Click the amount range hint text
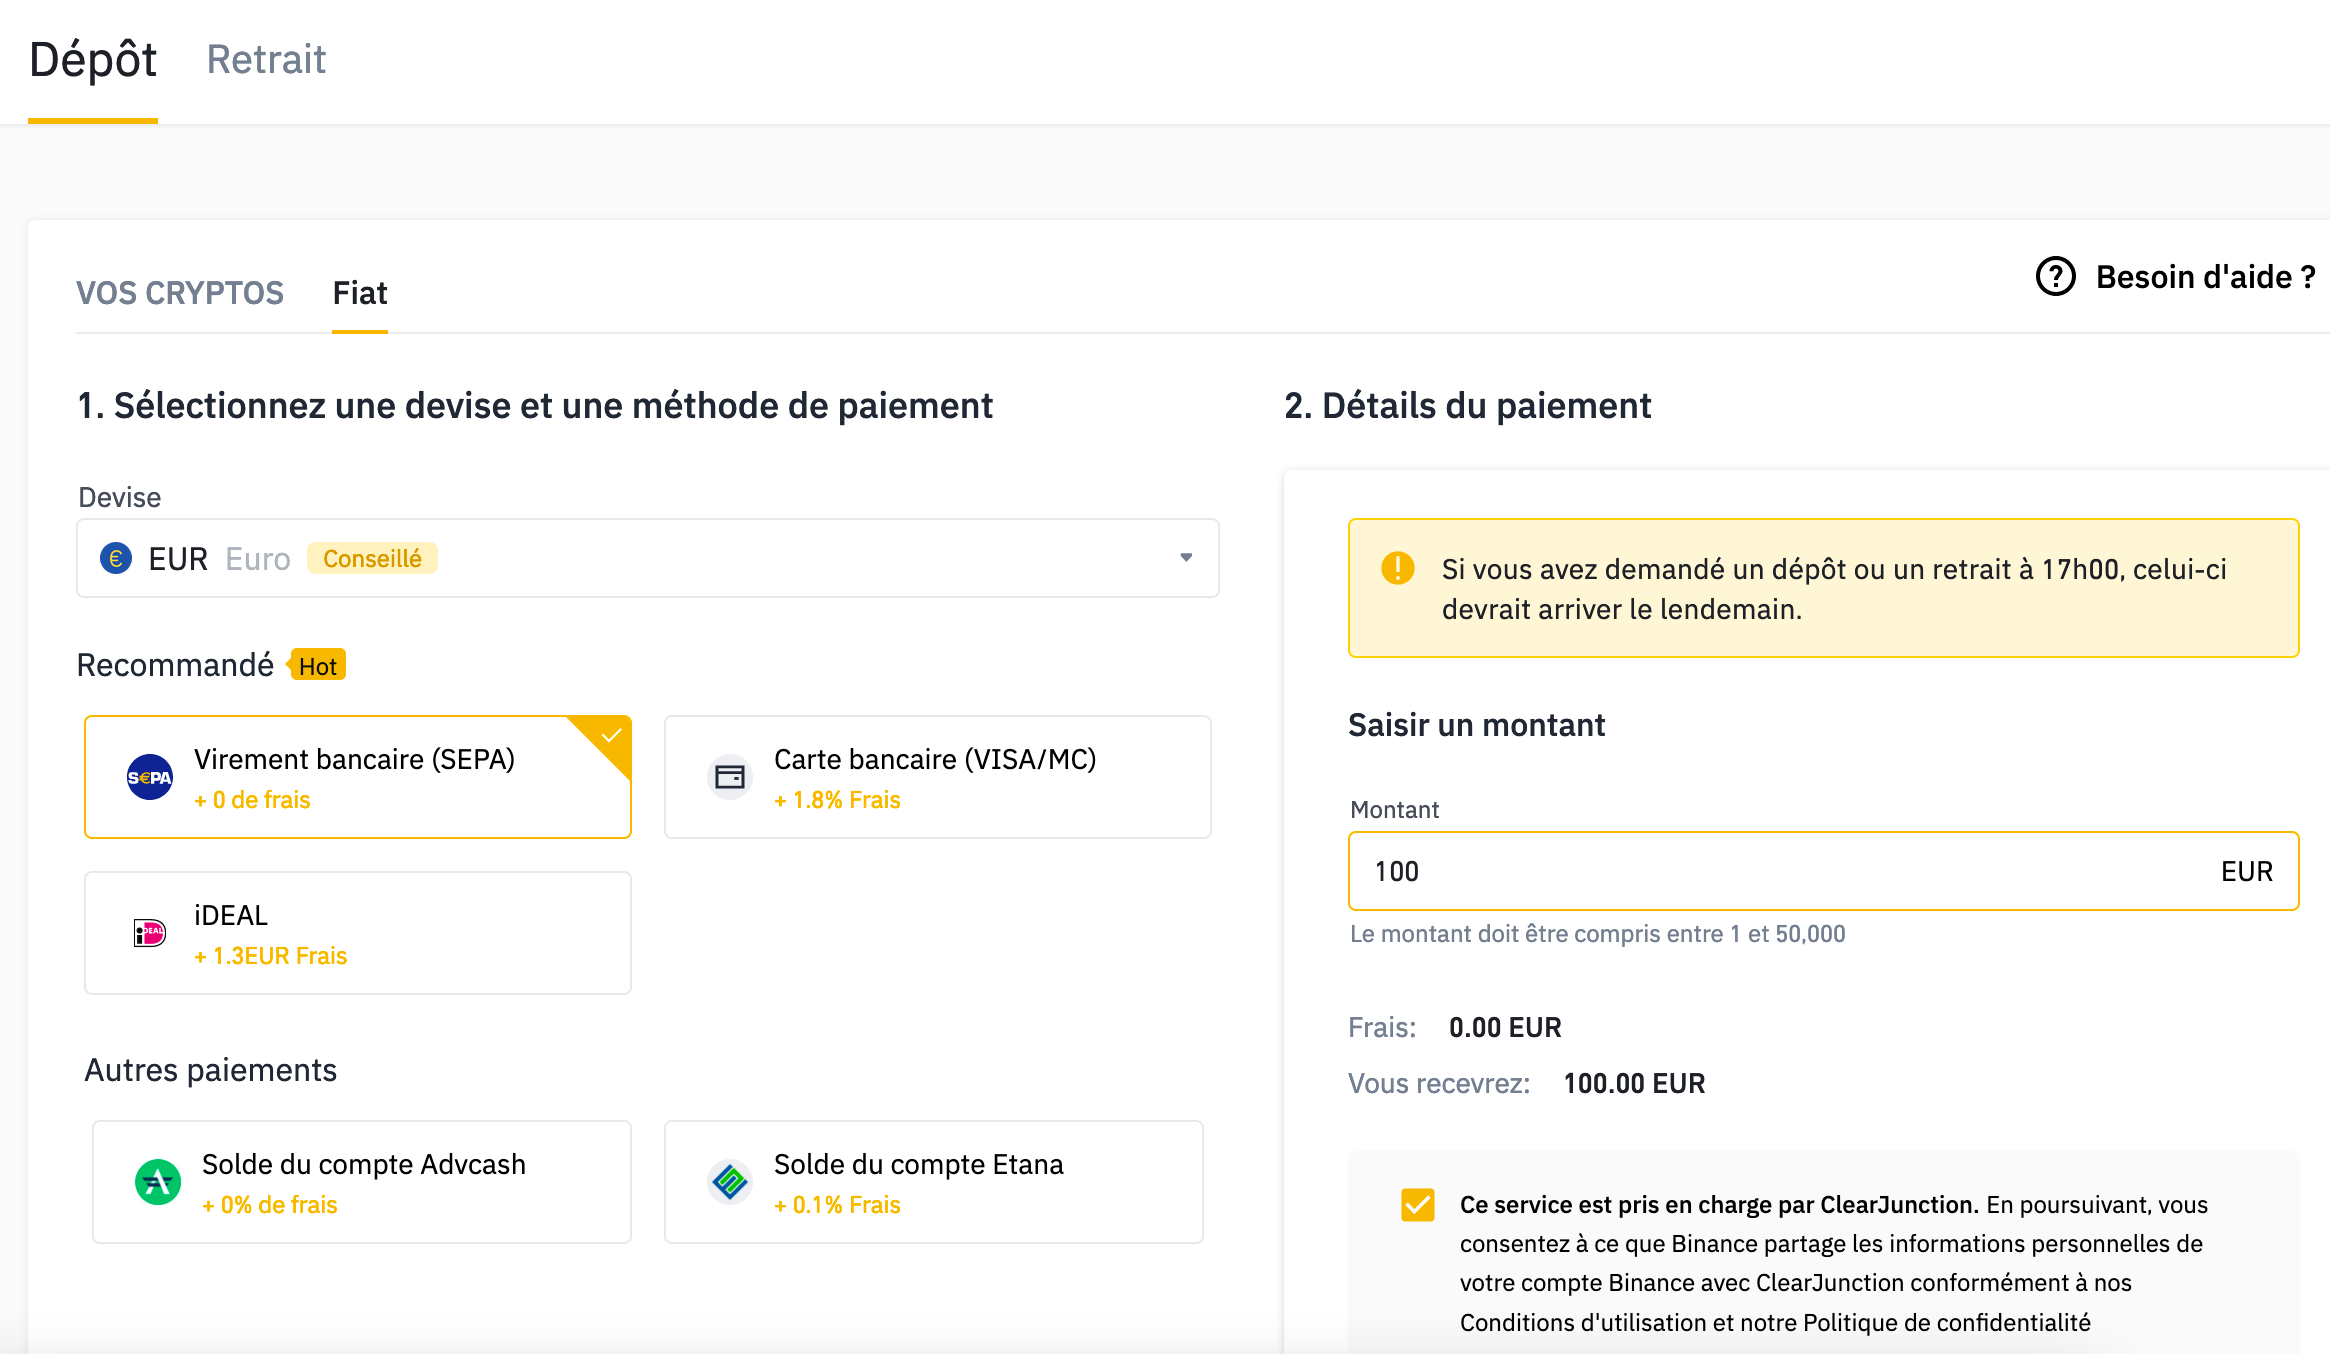This screenshot has width=2330, height=1354. click(1598, 934)
